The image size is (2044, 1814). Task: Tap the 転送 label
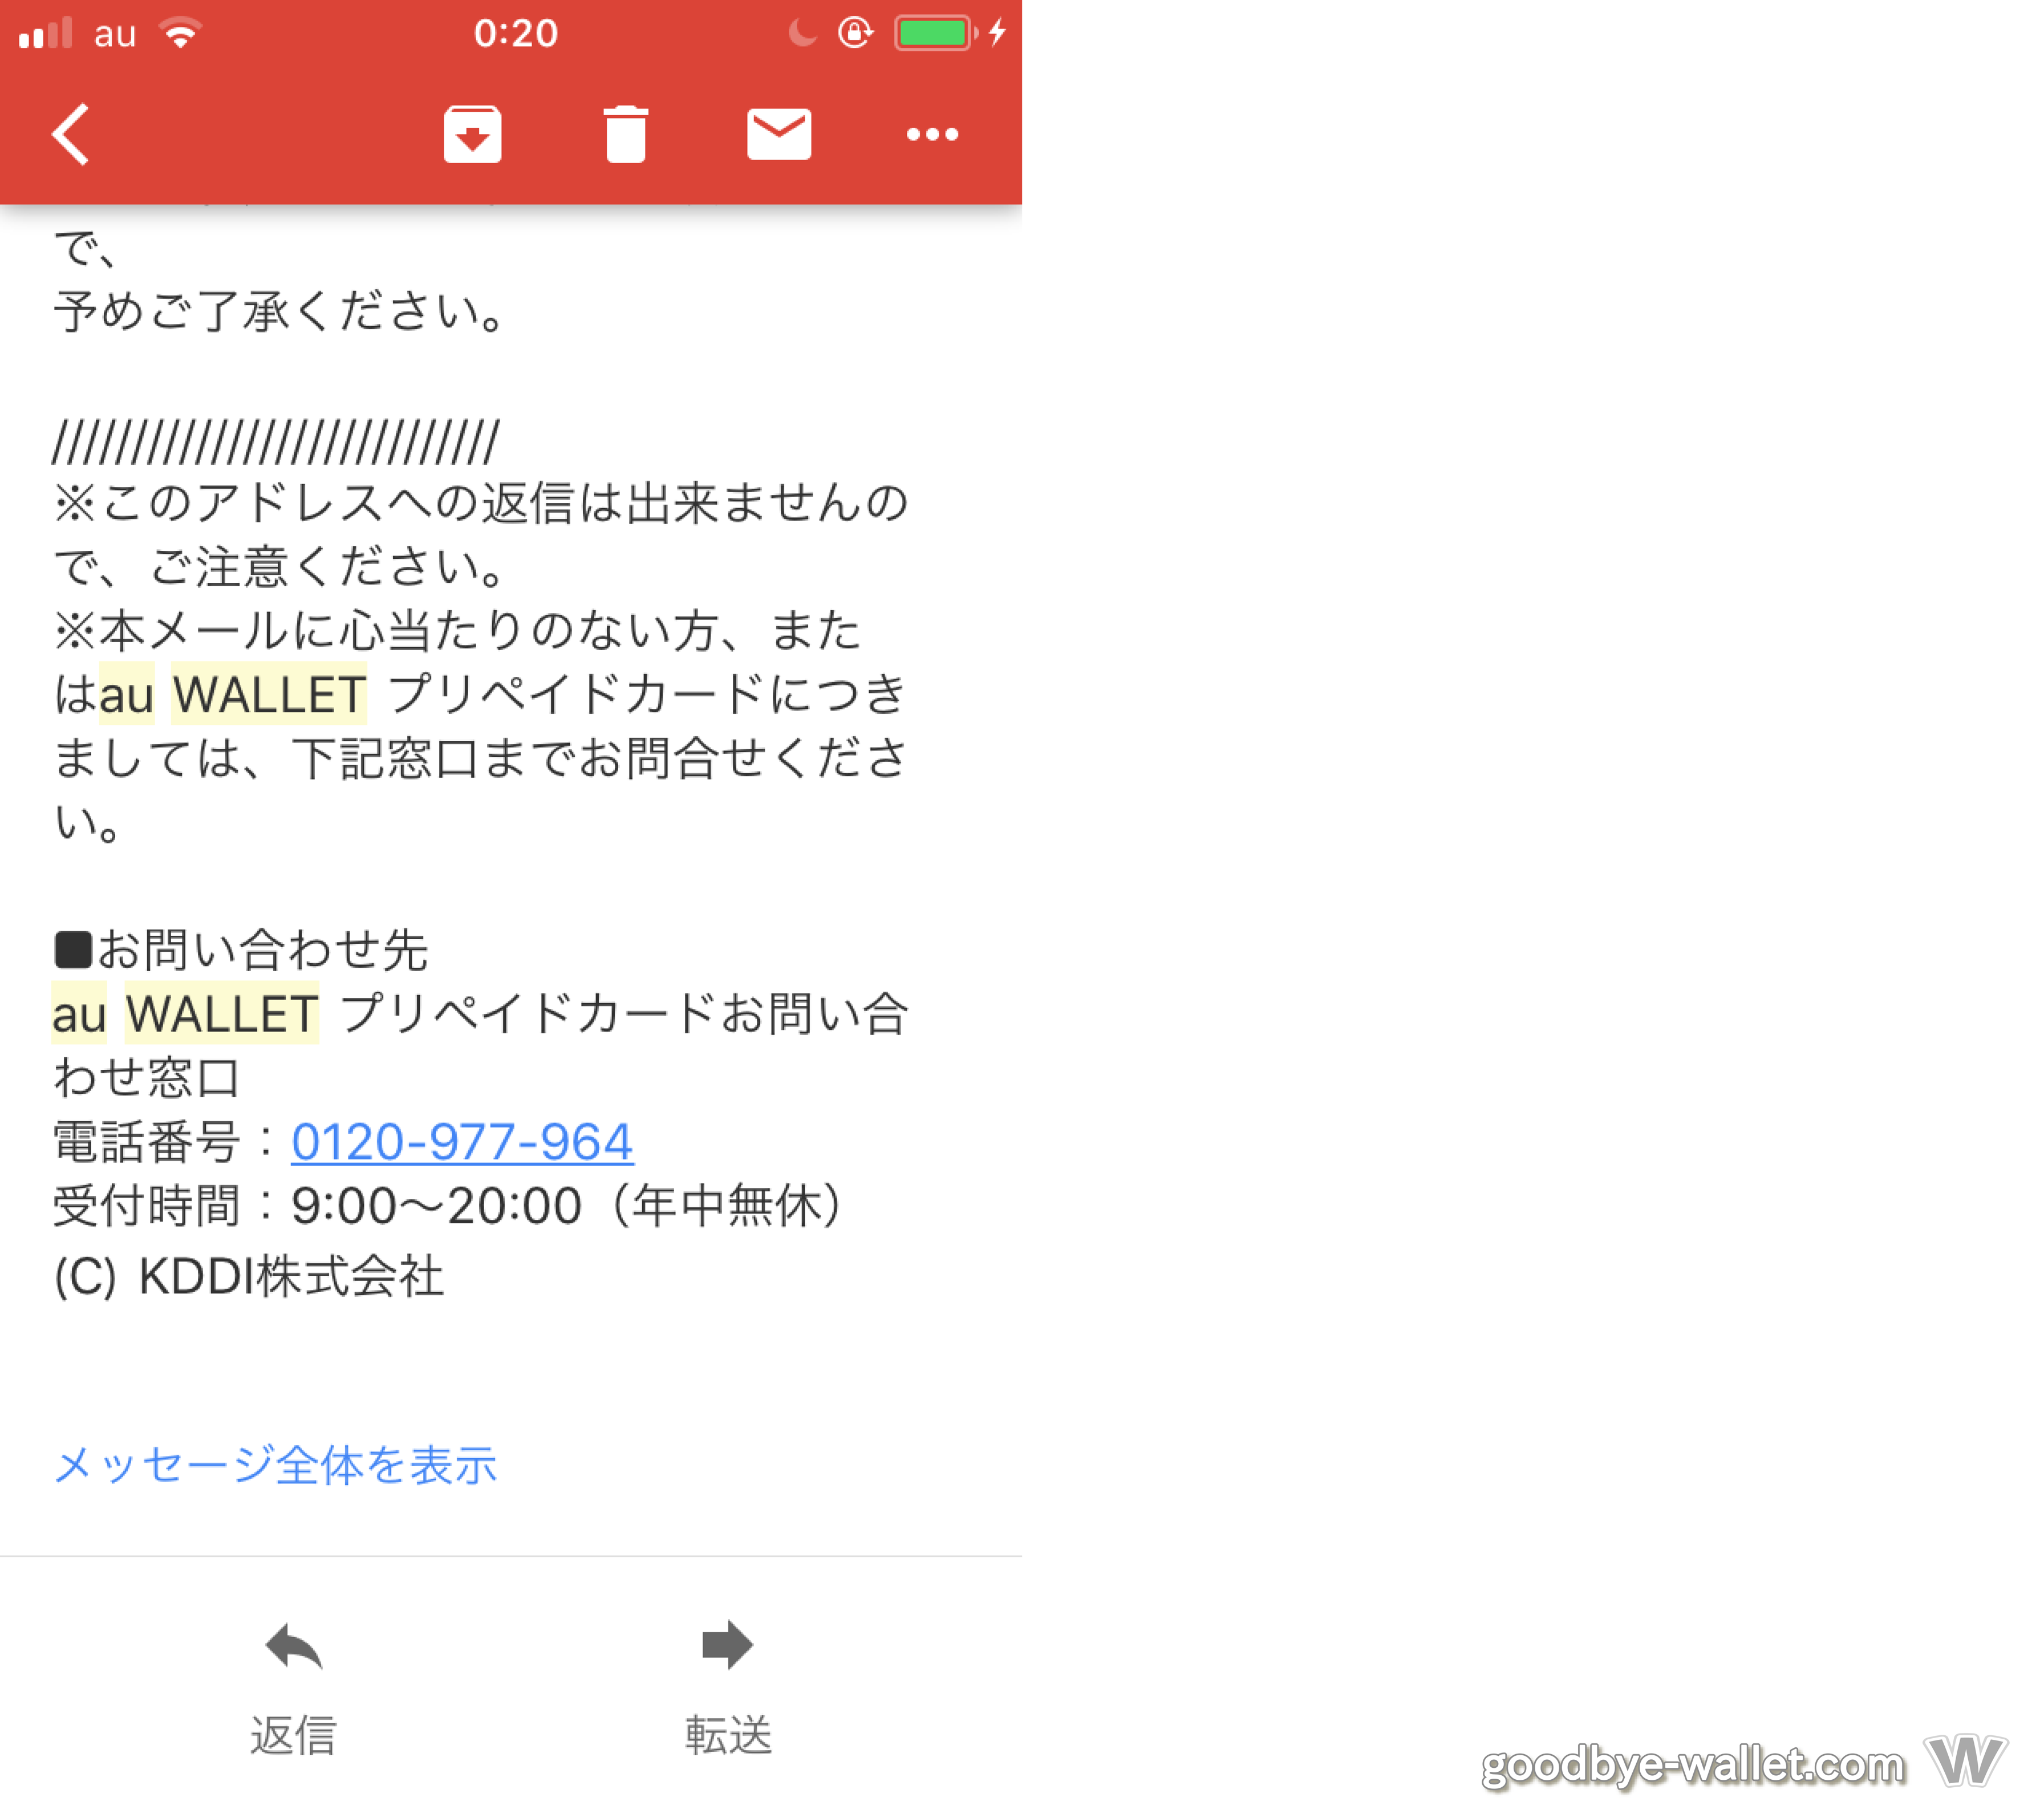coord(728,1735)
